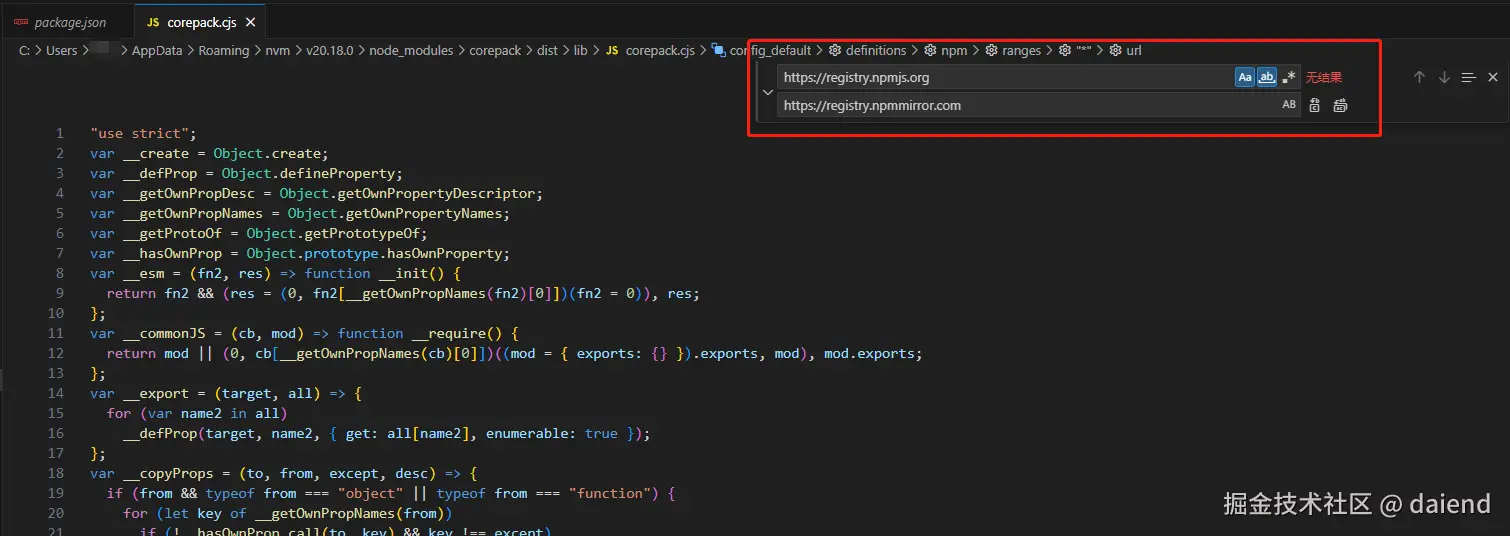Click "for (var name2 in all)" line
Screen dimensions: 1510x536
pyautogui.click(x=197, y=413)
